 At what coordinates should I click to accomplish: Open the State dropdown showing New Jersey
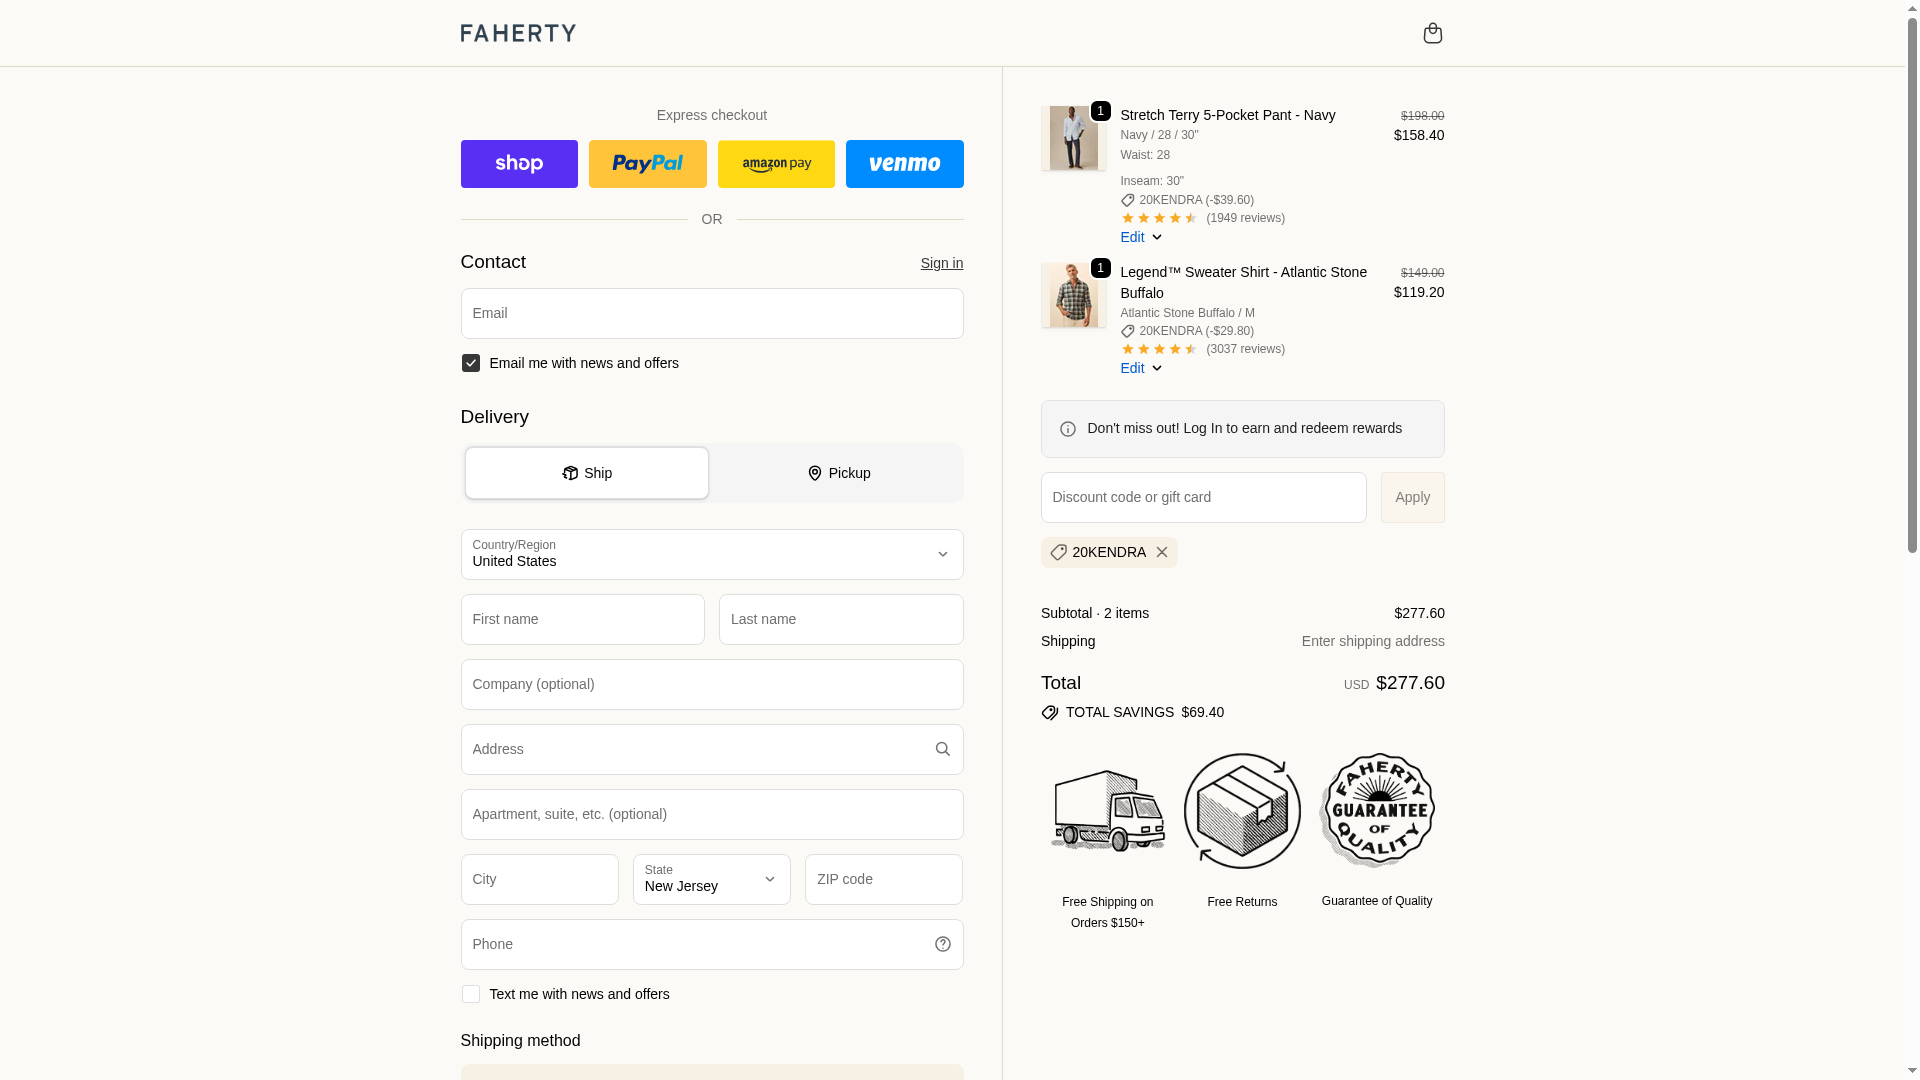pos(712,879)
